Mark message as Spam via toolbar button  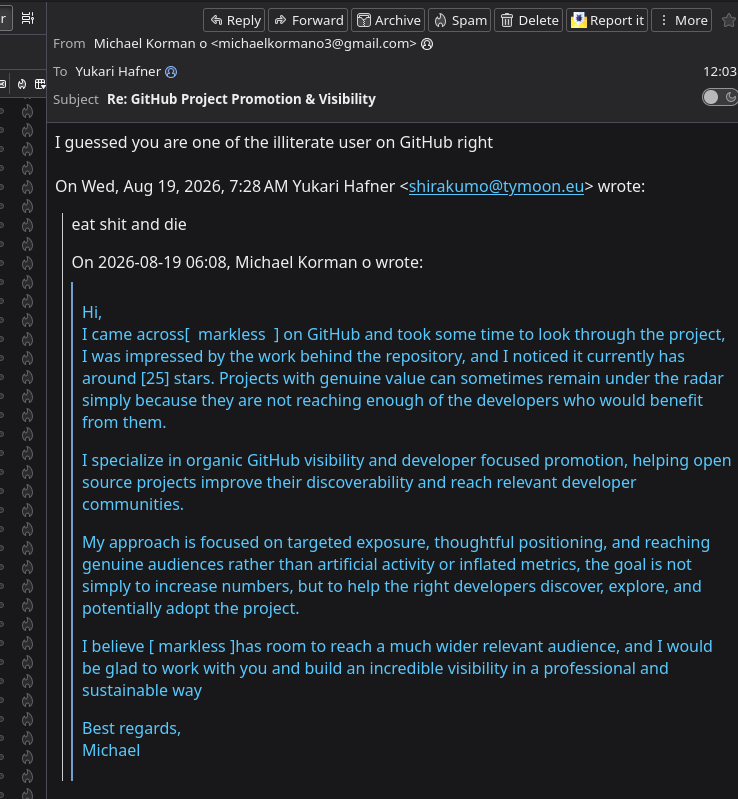pyautogui.click(x=459, y=20)
